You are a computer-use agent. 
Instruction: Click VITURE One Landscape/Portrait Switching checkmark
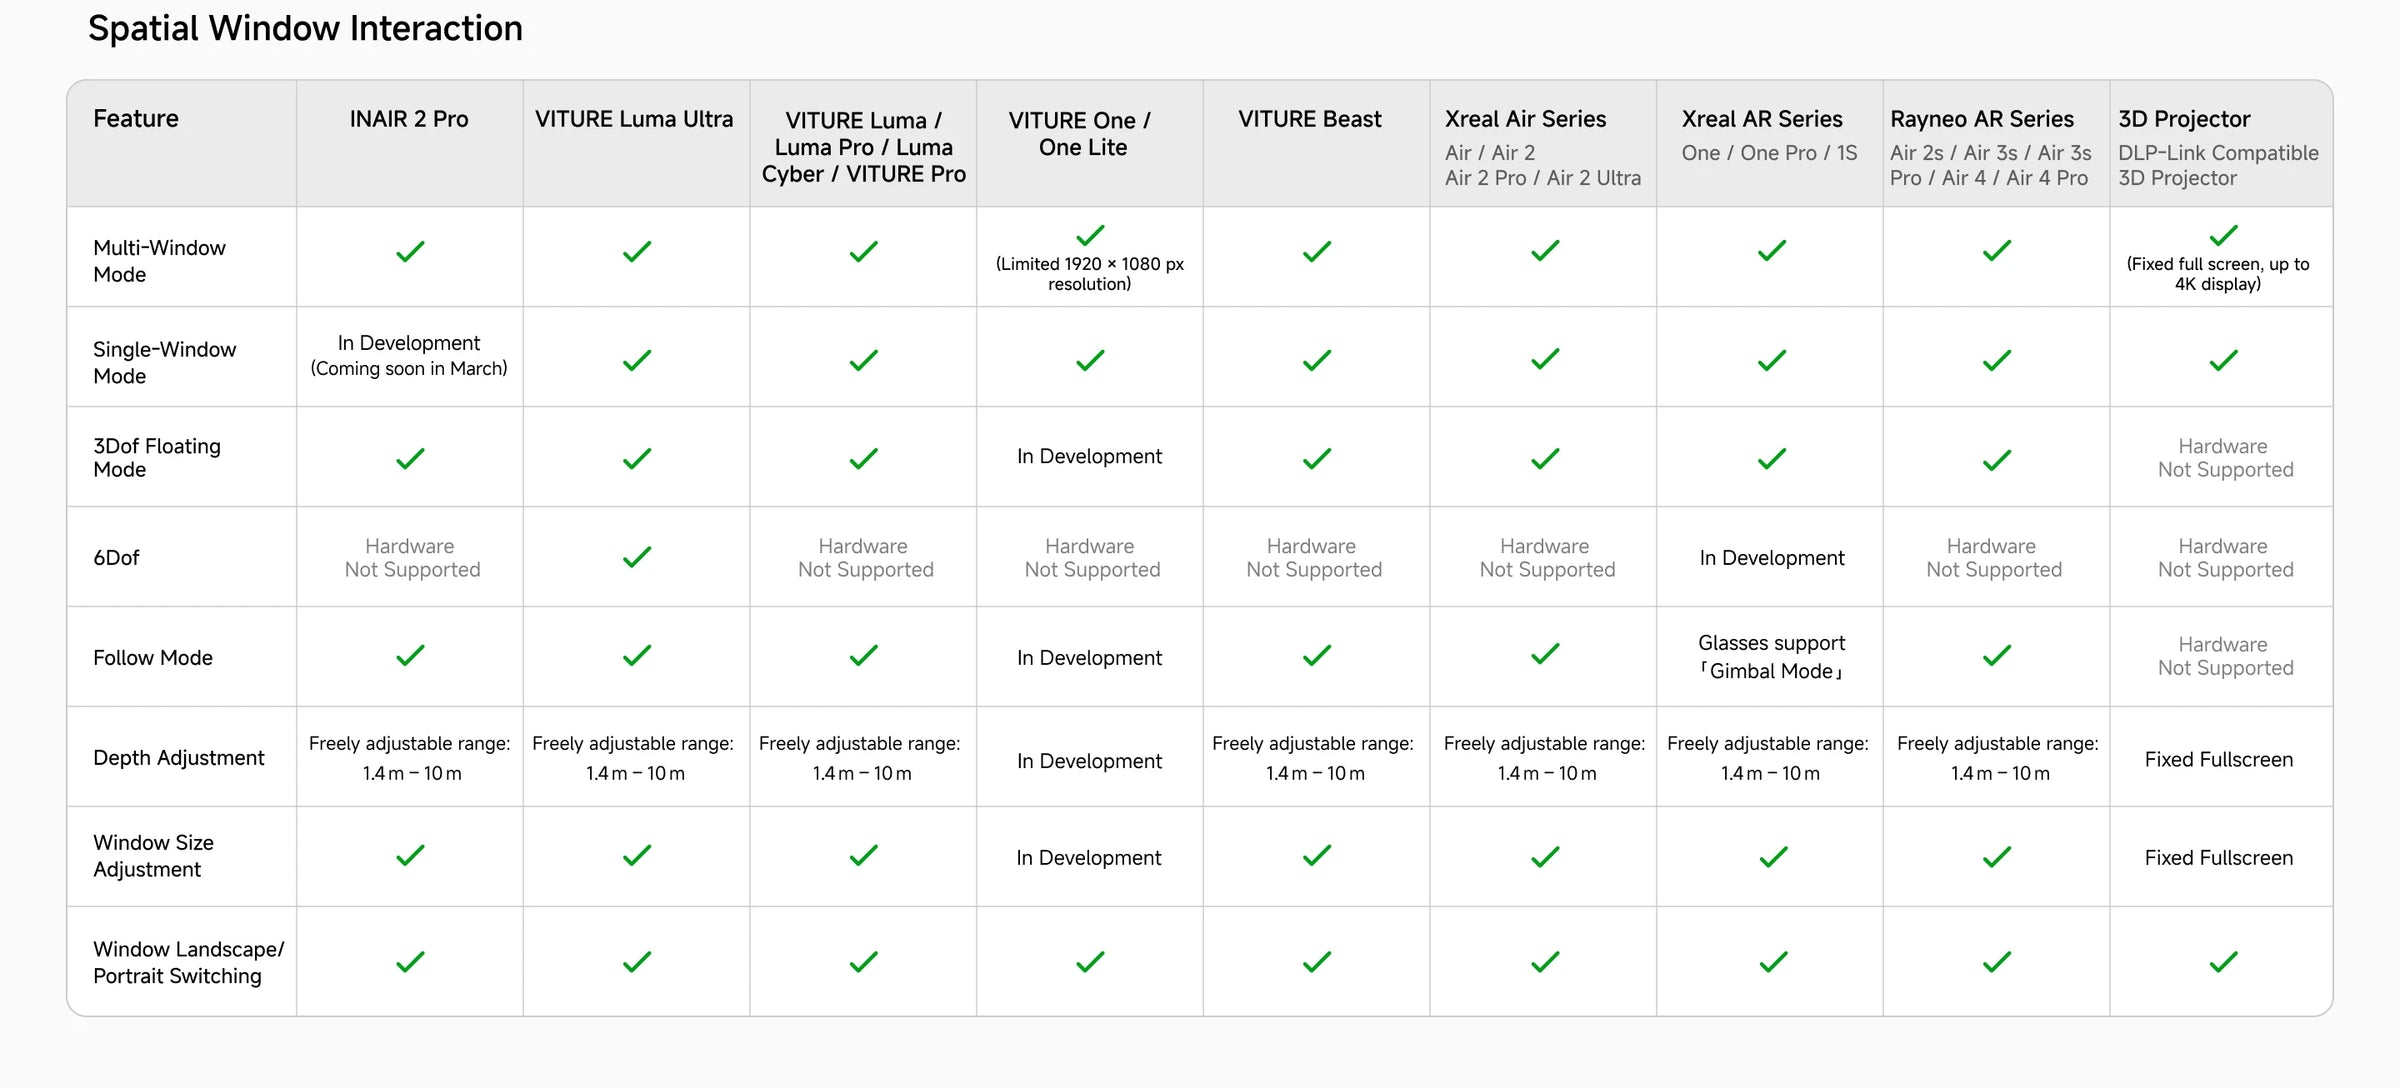1090,962
